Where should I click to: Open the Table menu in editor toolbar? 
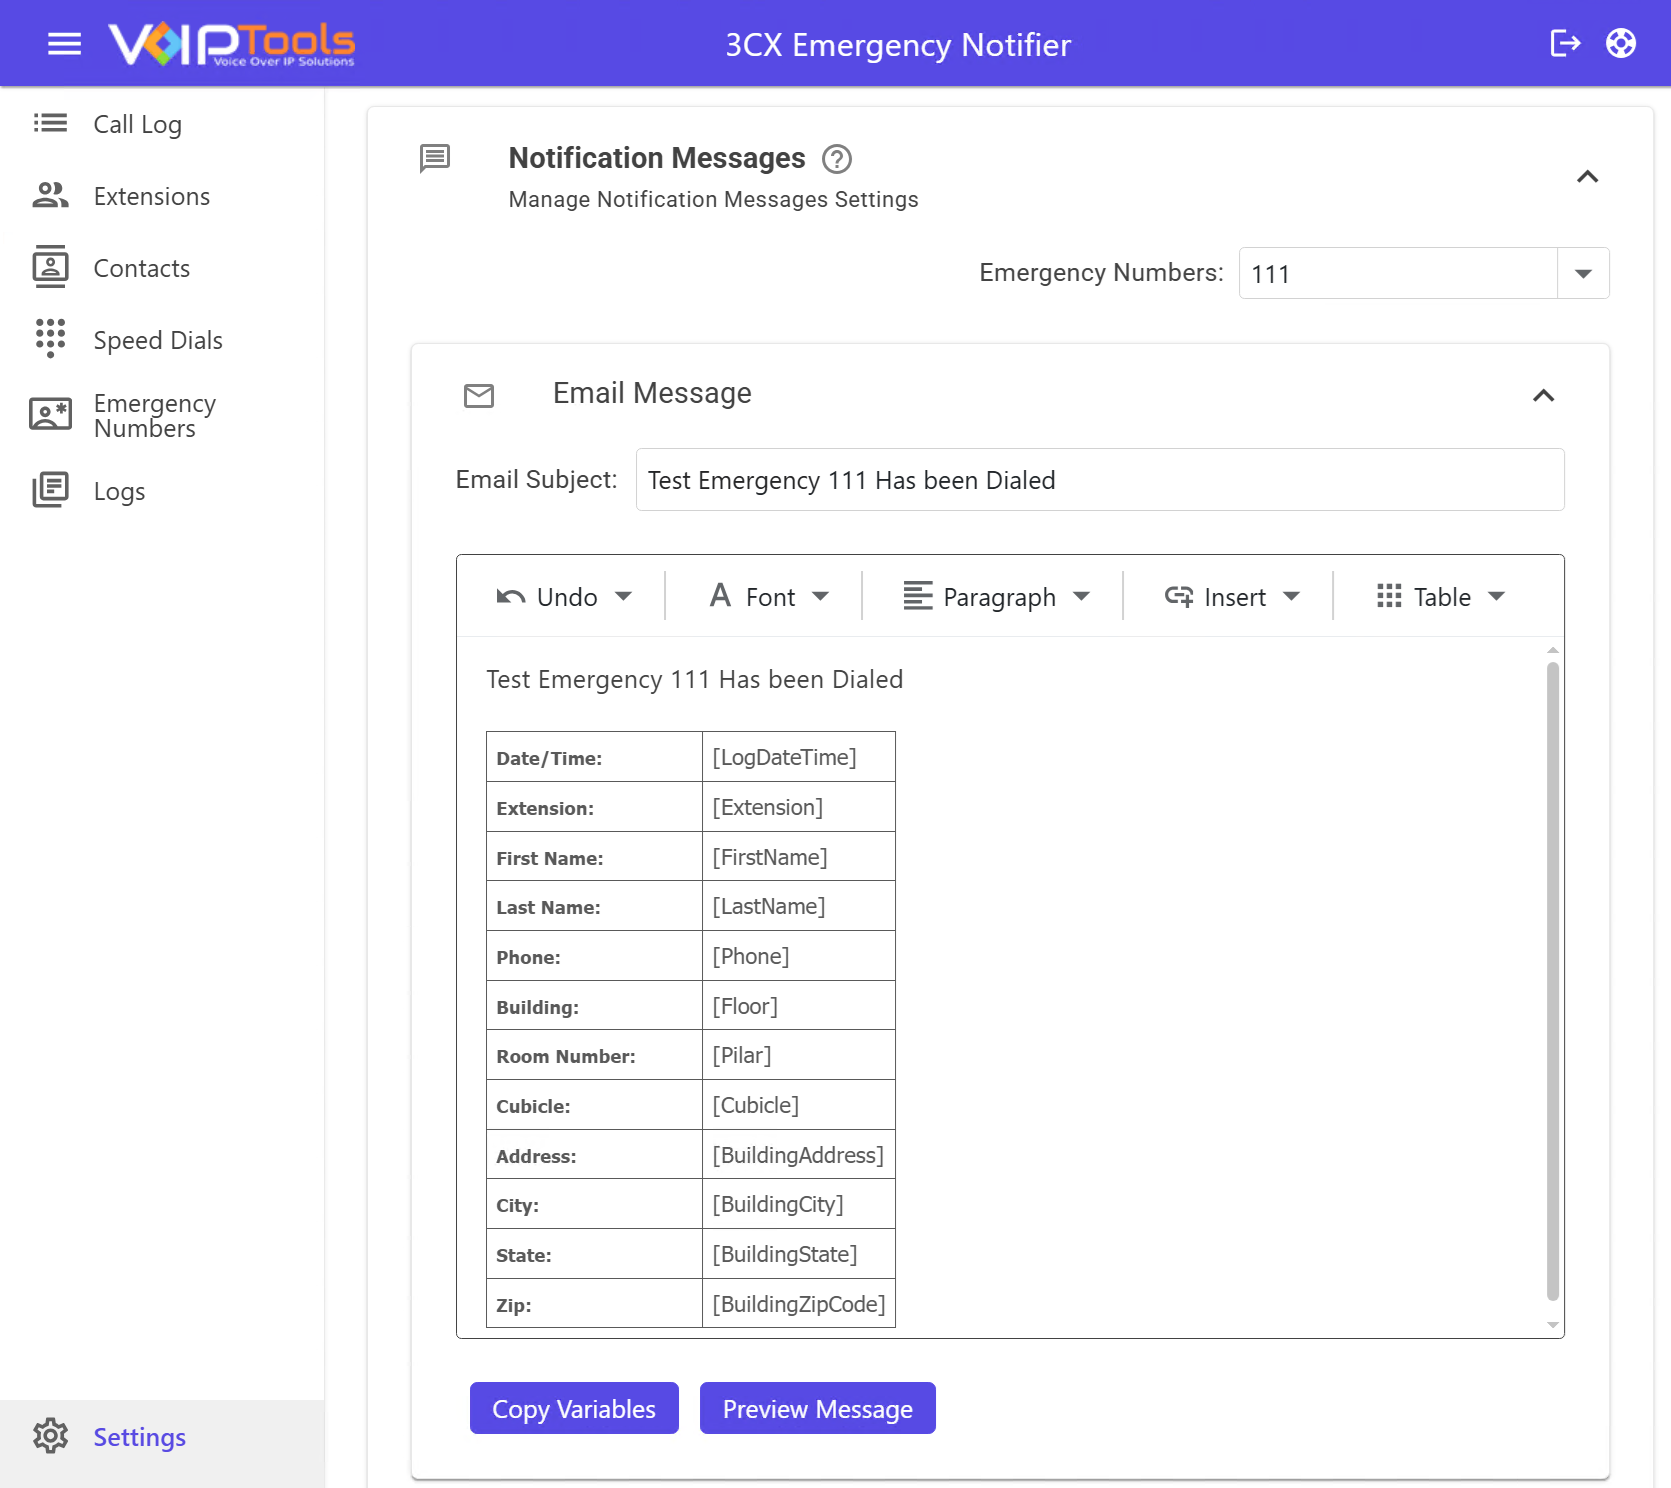pyautogui.click(x=1440, y=597)
